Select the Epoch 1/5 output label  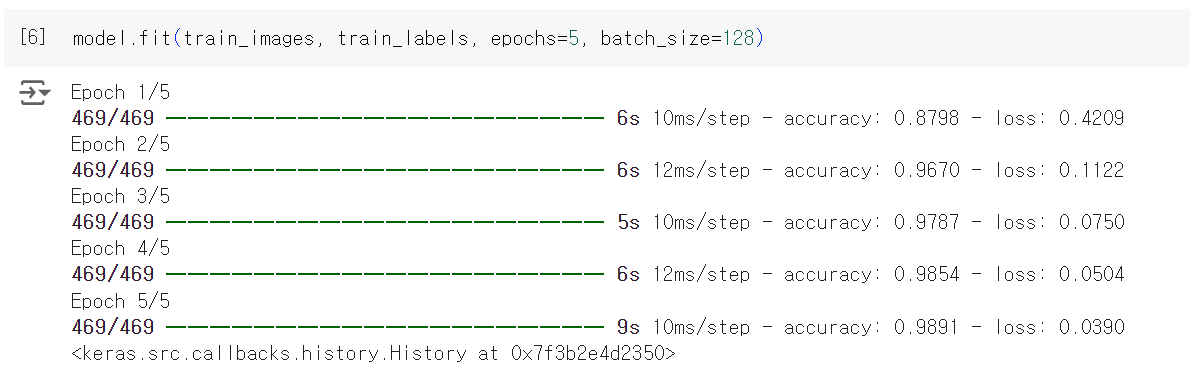[121, 93]
